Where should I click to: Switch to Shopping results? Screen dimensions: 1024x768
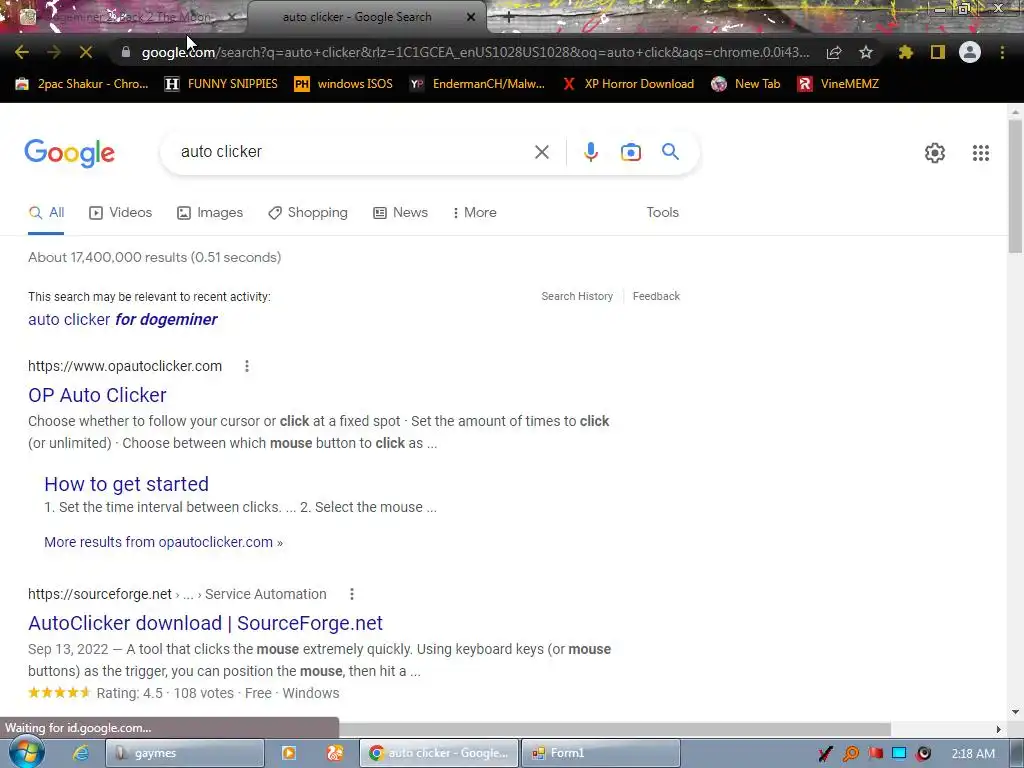point(308,213)
